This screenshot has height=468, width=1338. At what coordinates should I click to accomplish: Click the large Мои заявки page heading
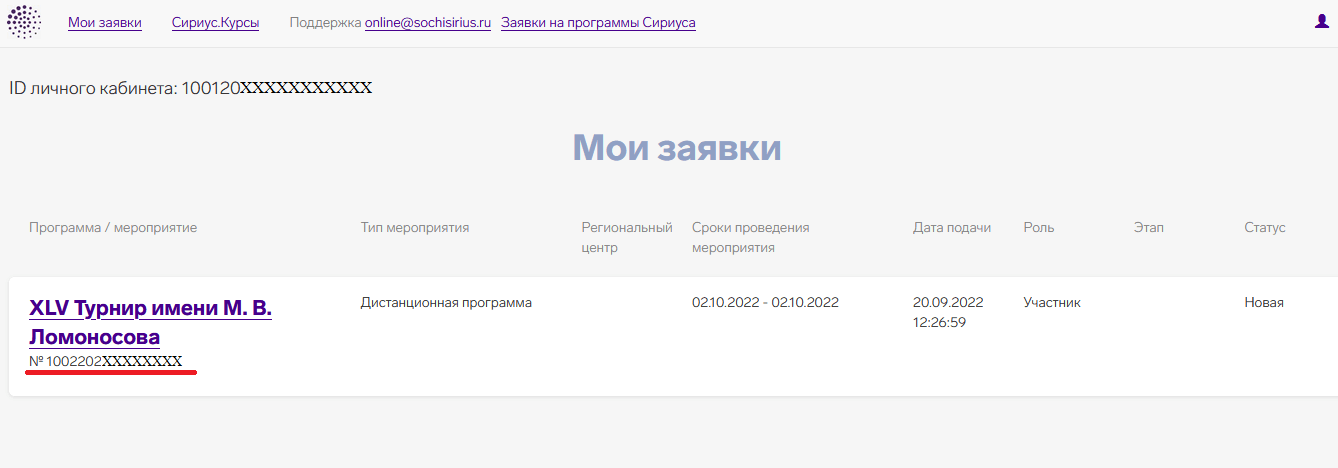click(x=676, y=148)
